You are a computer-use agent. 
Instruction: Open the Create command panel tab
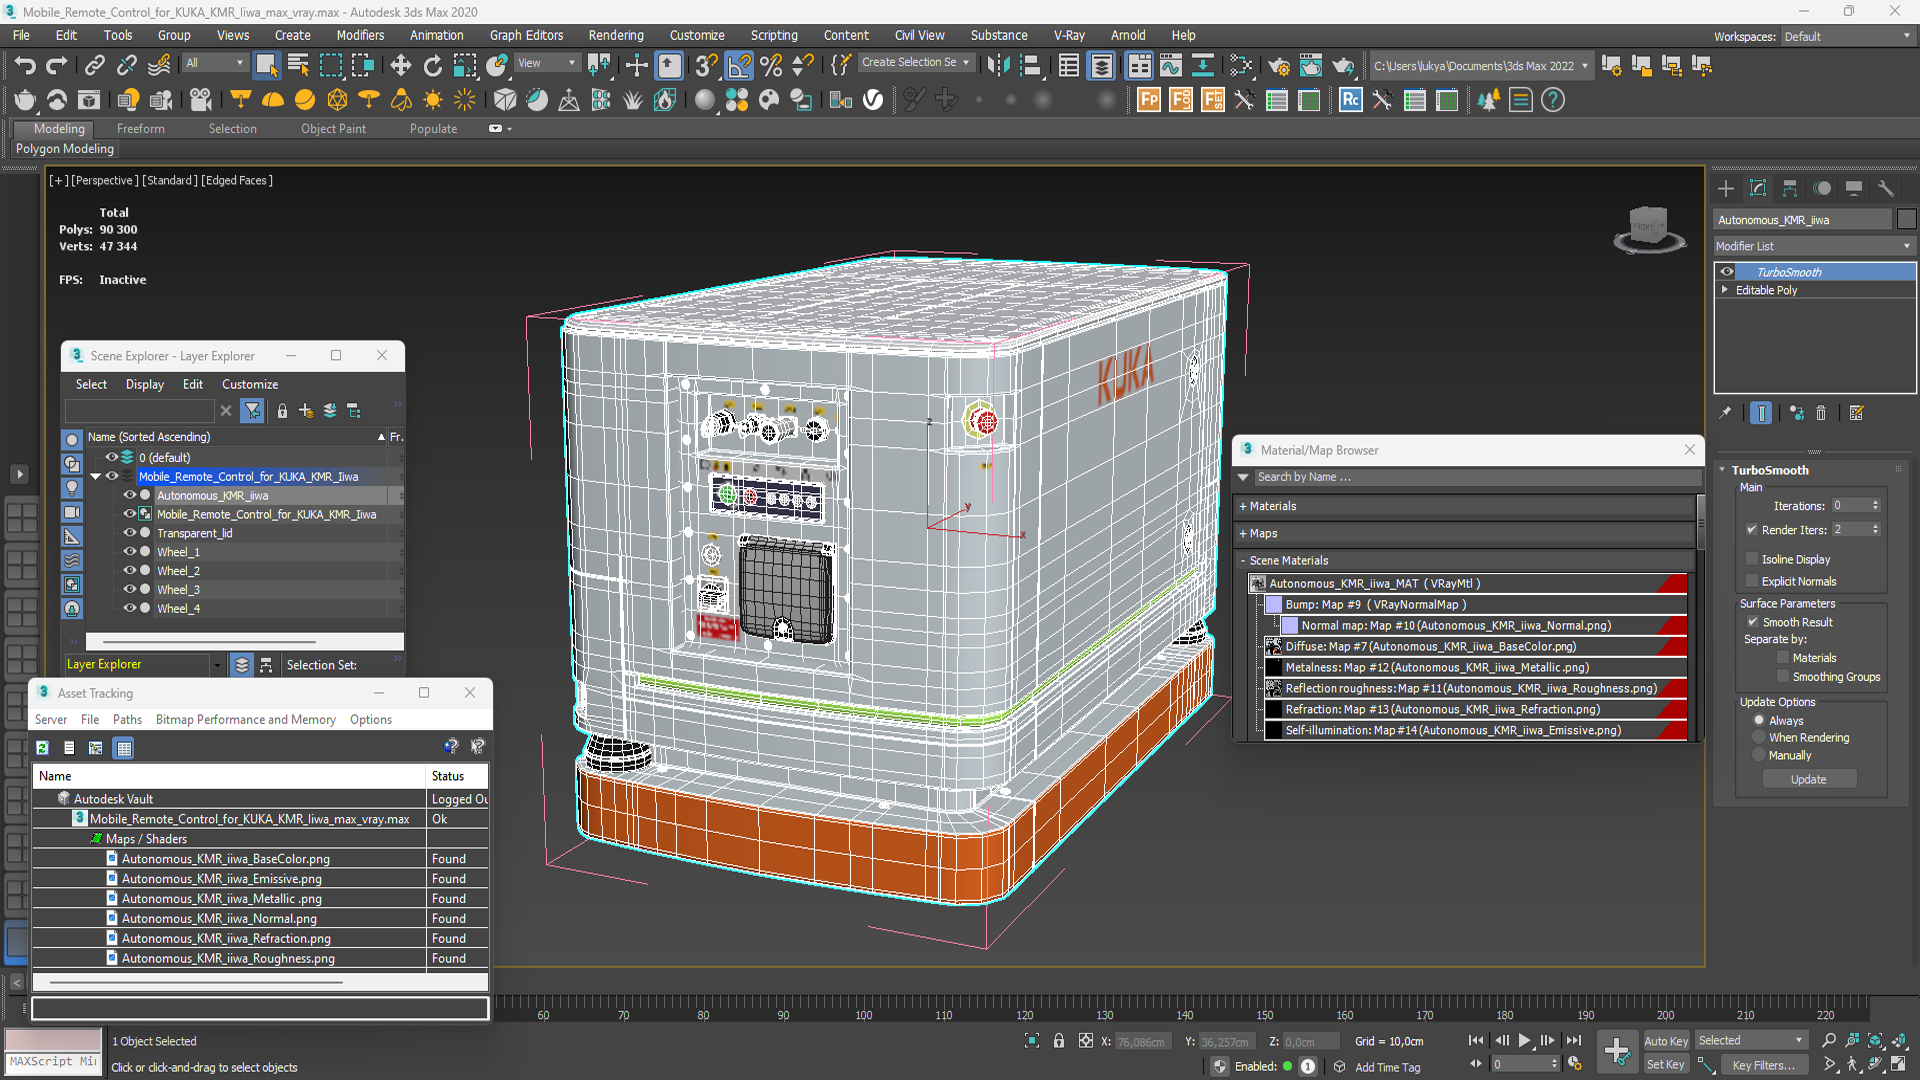click(1726, 188)
